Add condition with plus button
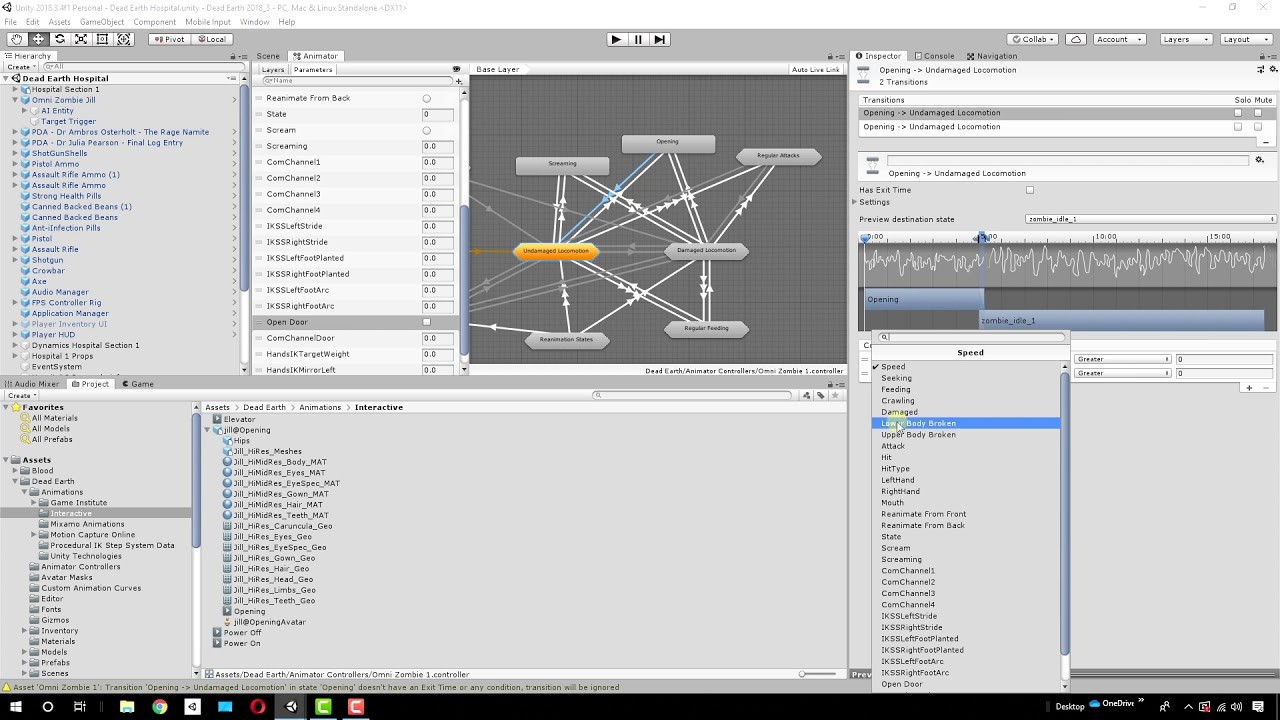The width and height of the screenshot is (1280, 720). [x=1249, y=387]
